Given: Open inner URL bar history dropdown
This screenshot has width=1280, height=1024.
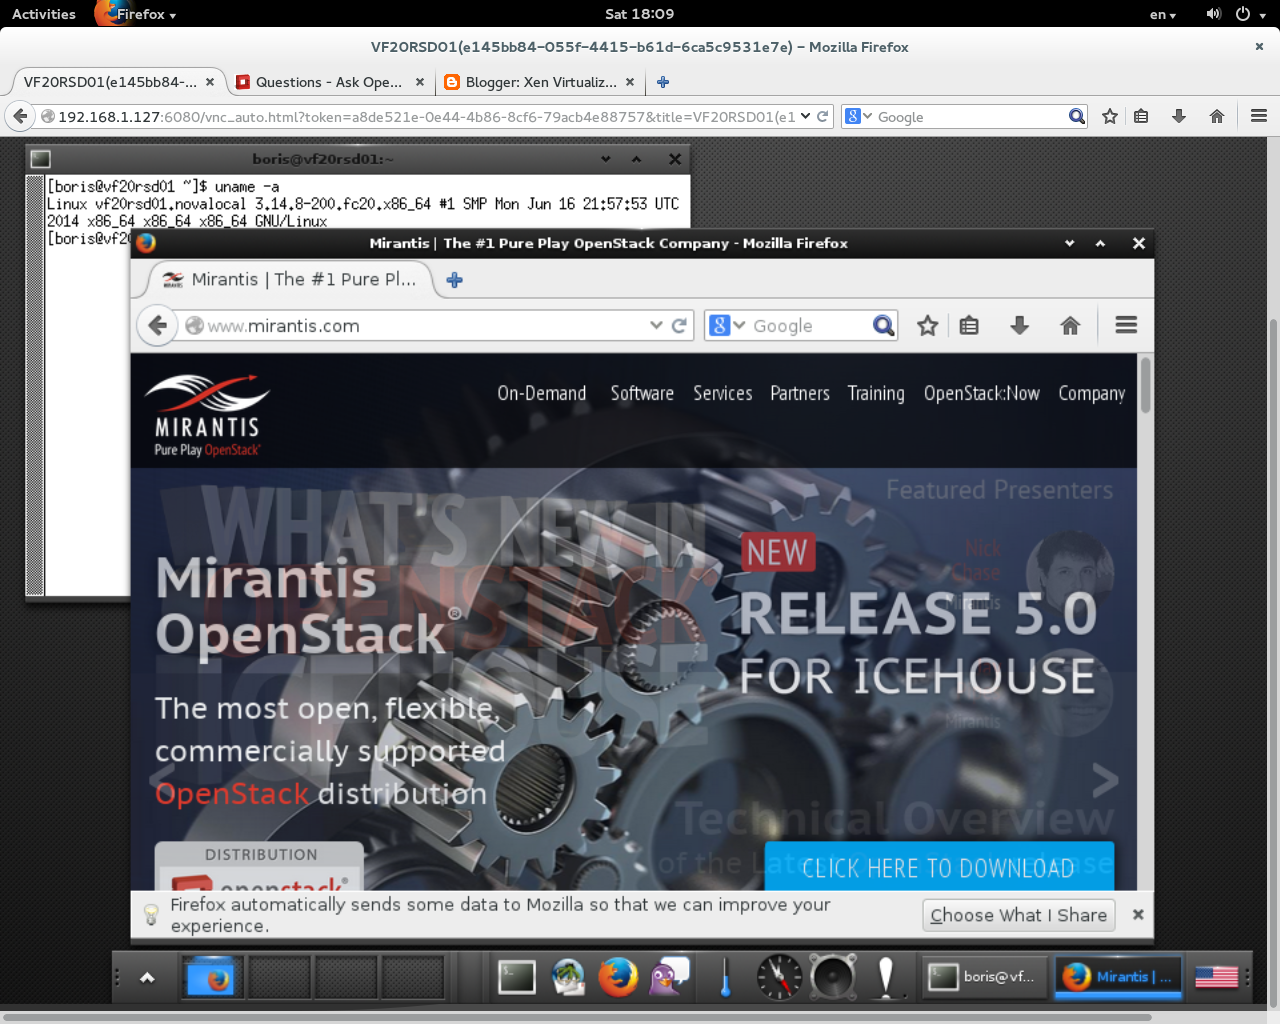Looking at the screenshot, I should [x=656, y=325].
